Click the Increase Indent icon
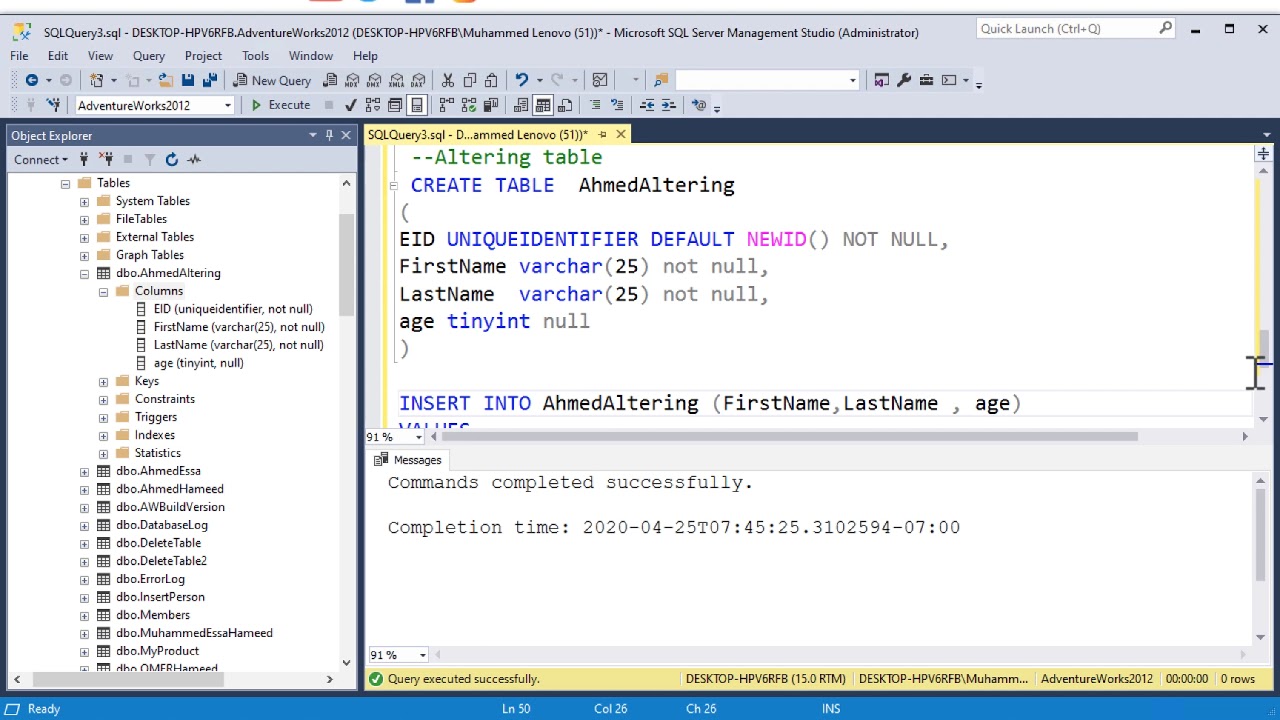Viewport: 1280px width, 720px height. coord(669,105)
